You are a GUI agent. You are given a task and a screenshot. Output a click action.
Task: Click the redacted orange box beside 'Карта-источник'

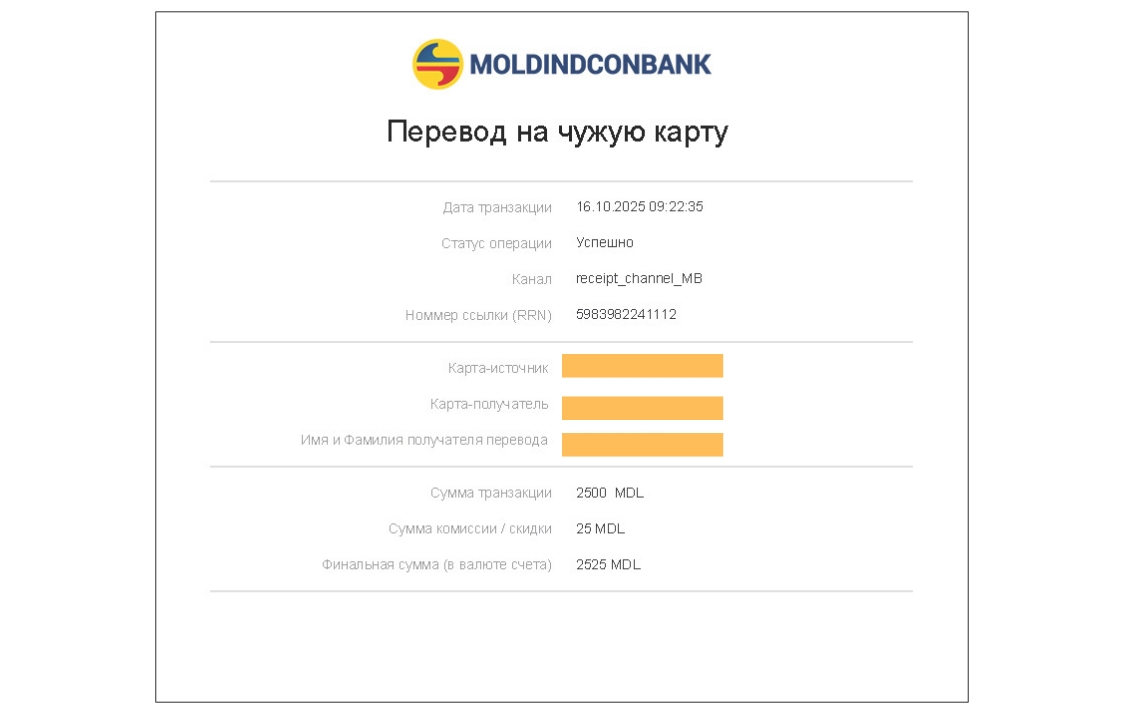(642, 366)
